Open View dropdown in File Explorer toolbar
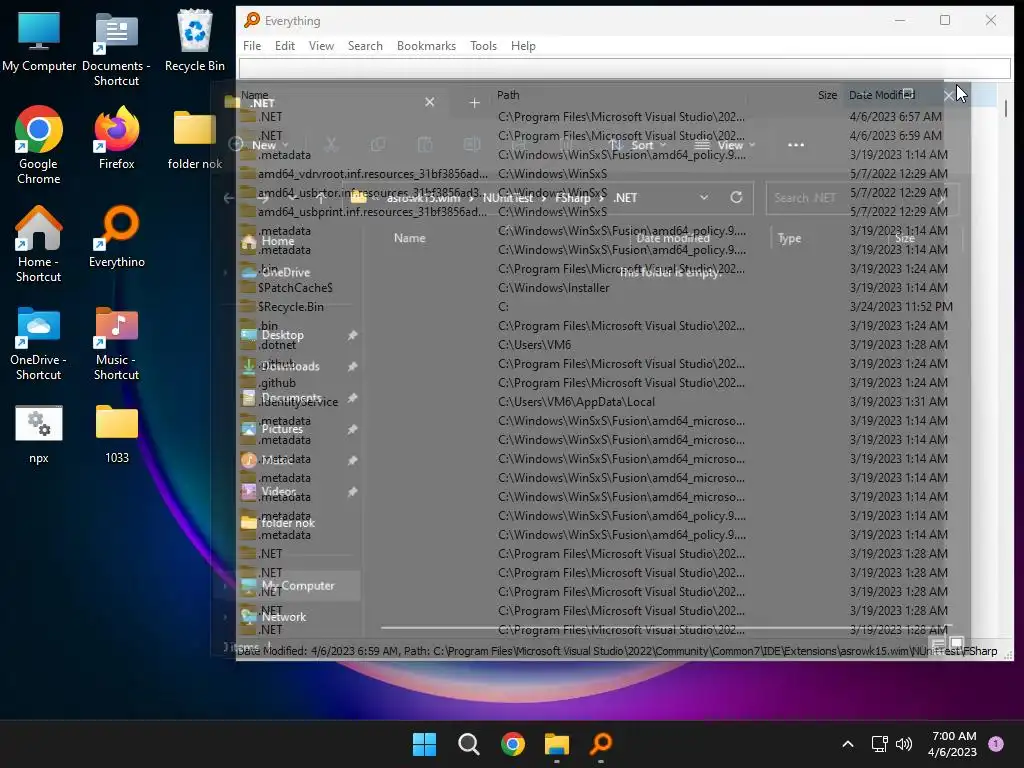 click(x=724, y=145)
